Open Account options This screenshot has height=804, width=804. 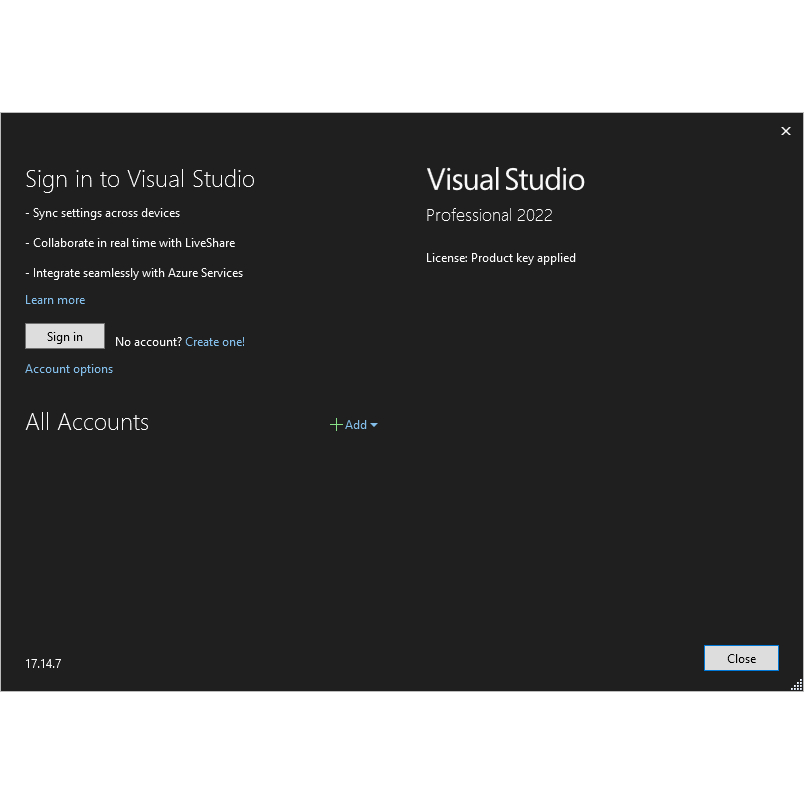coord(69,369)
